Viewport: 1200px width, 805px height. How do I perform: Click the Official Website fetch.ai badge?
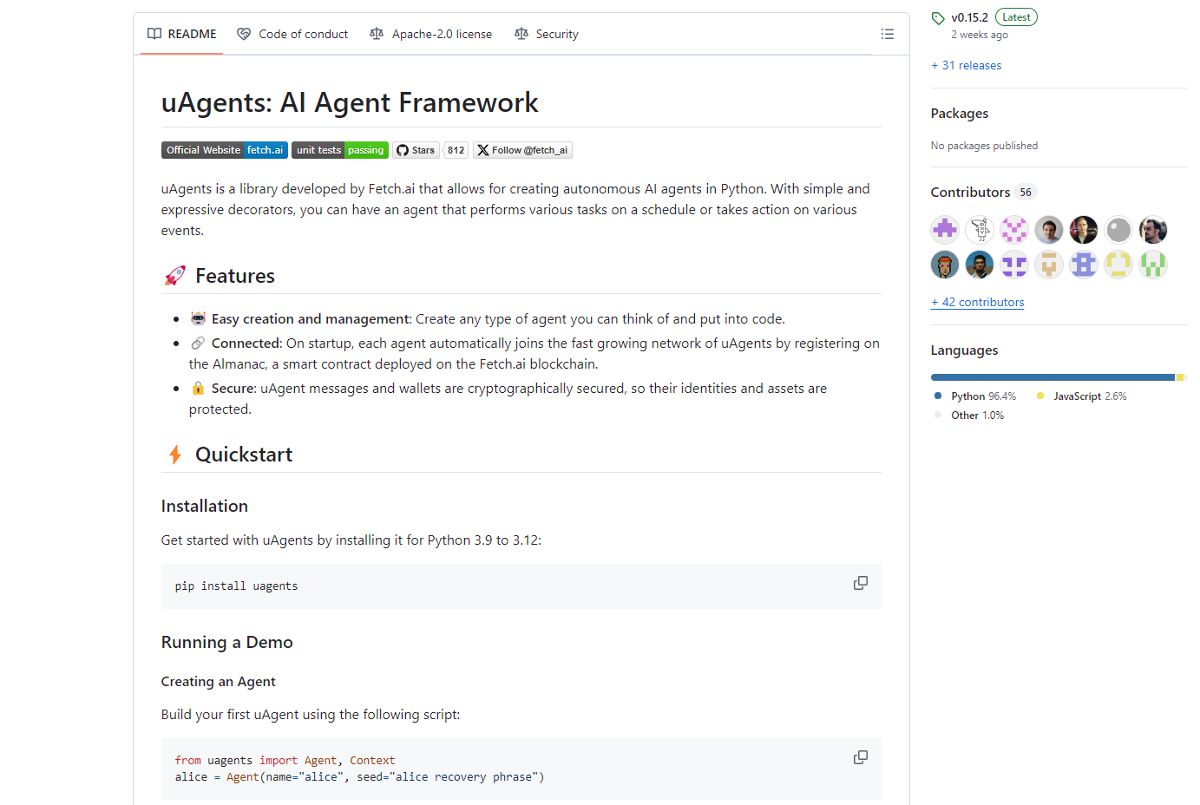click(224, 150)
